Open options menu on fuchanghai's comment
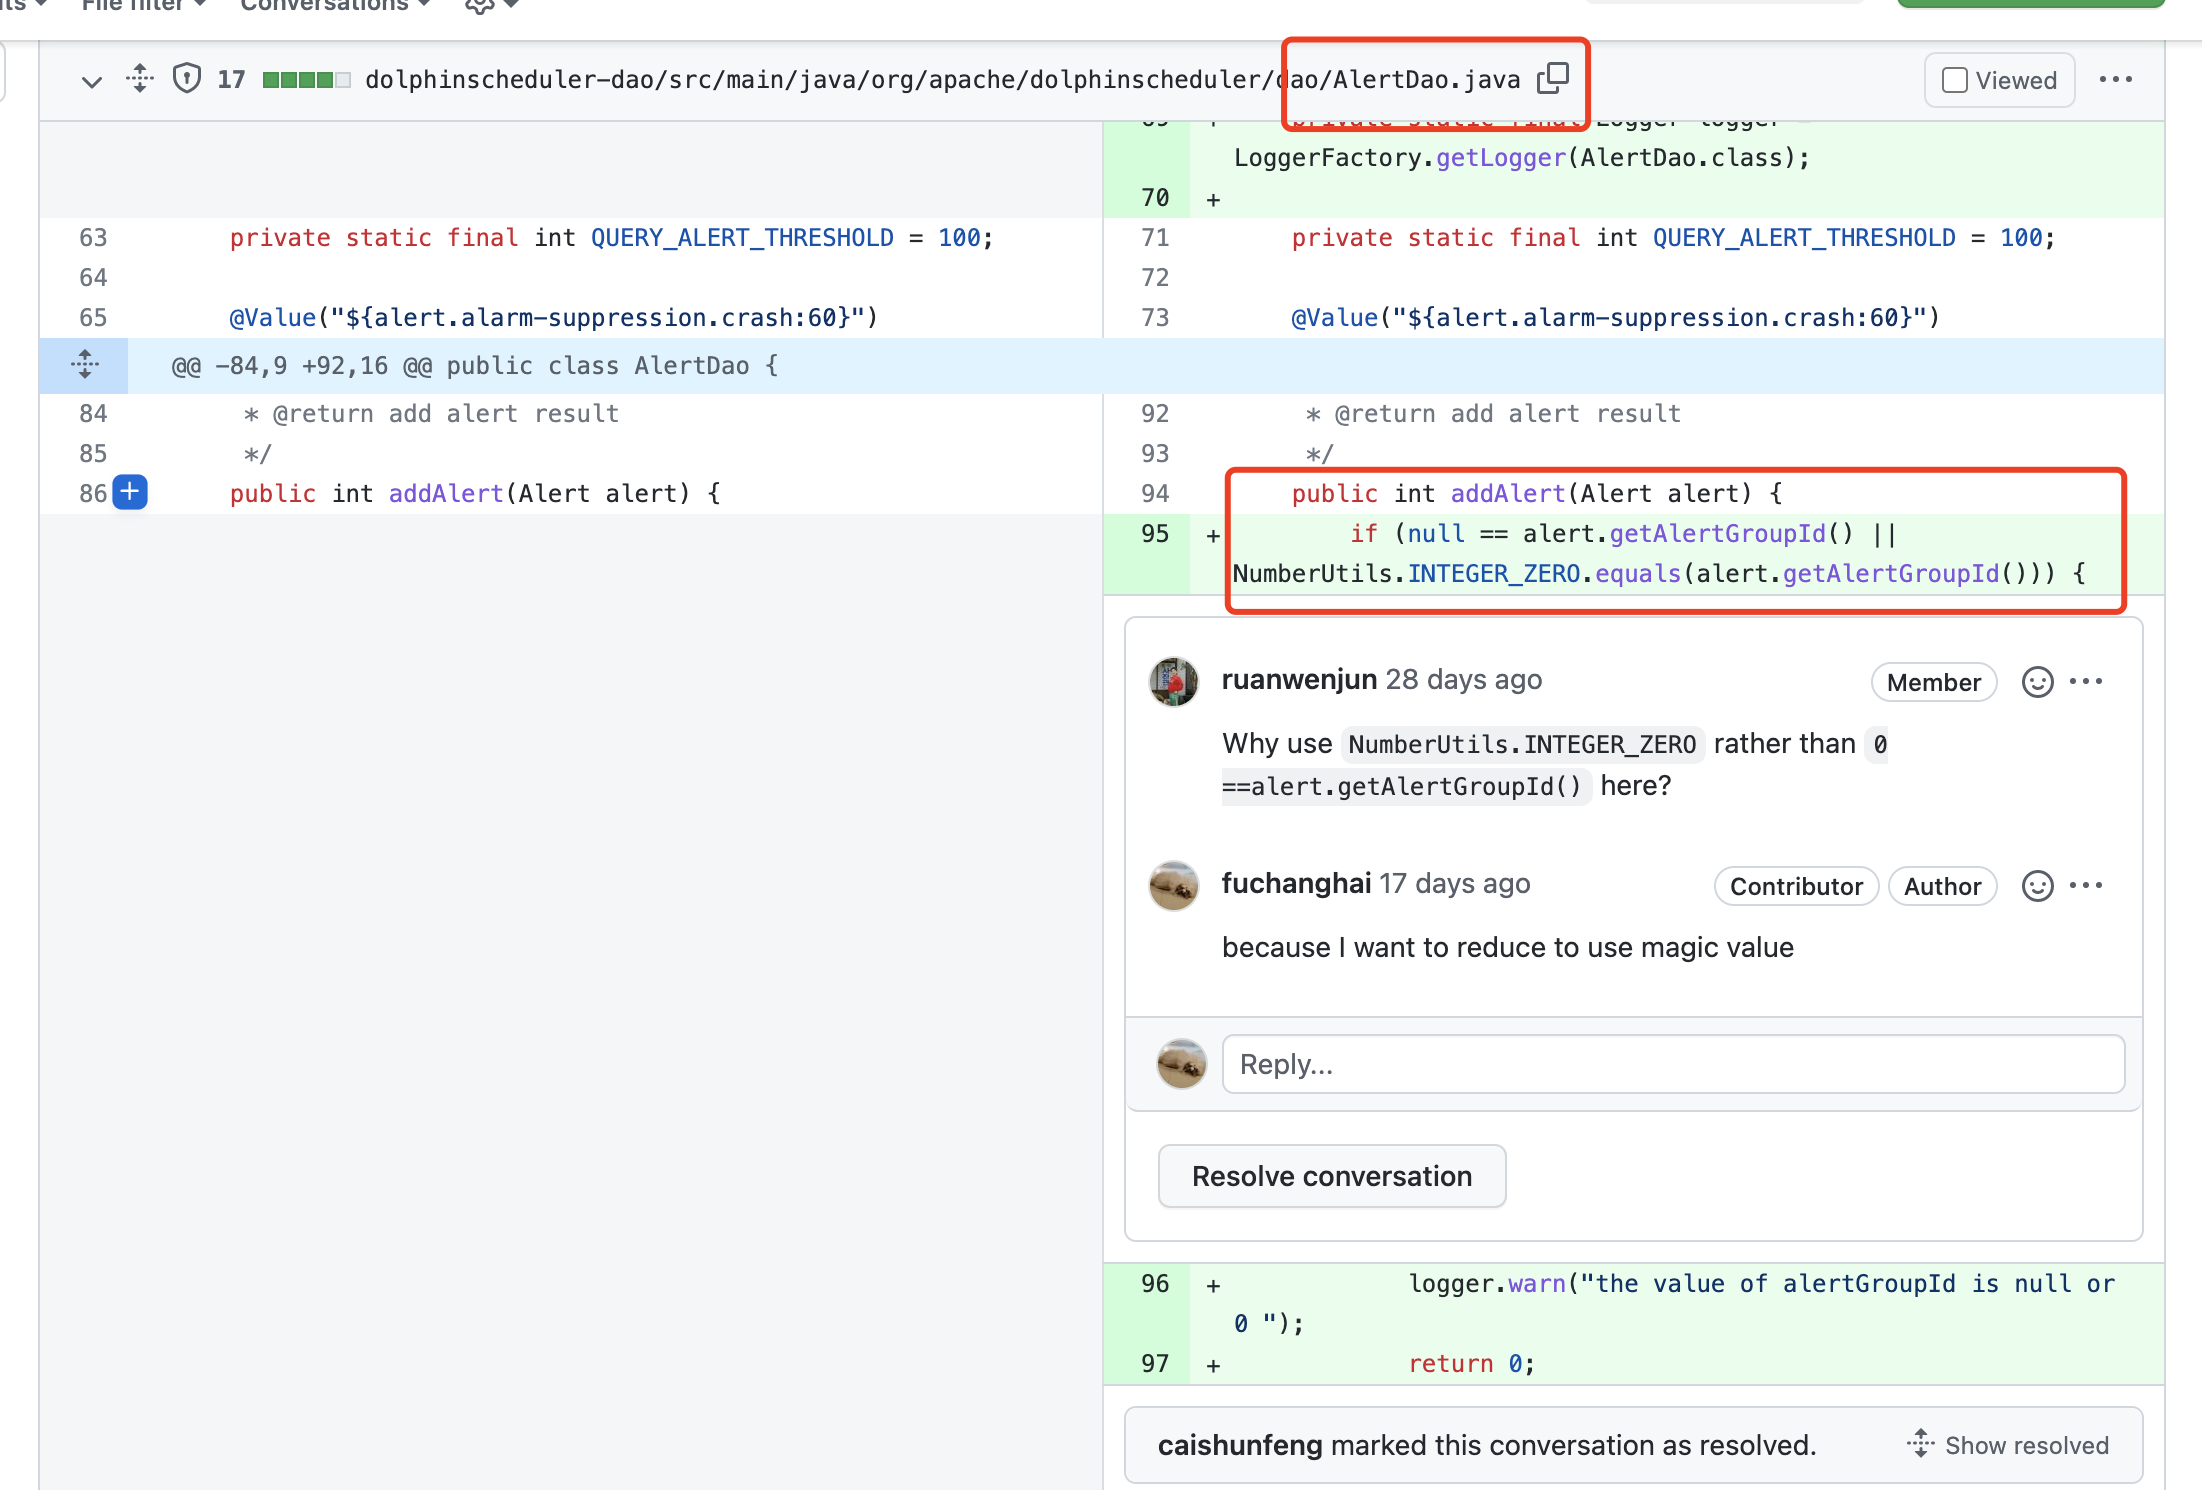2202x1490 pixels. pos(2087,885)
